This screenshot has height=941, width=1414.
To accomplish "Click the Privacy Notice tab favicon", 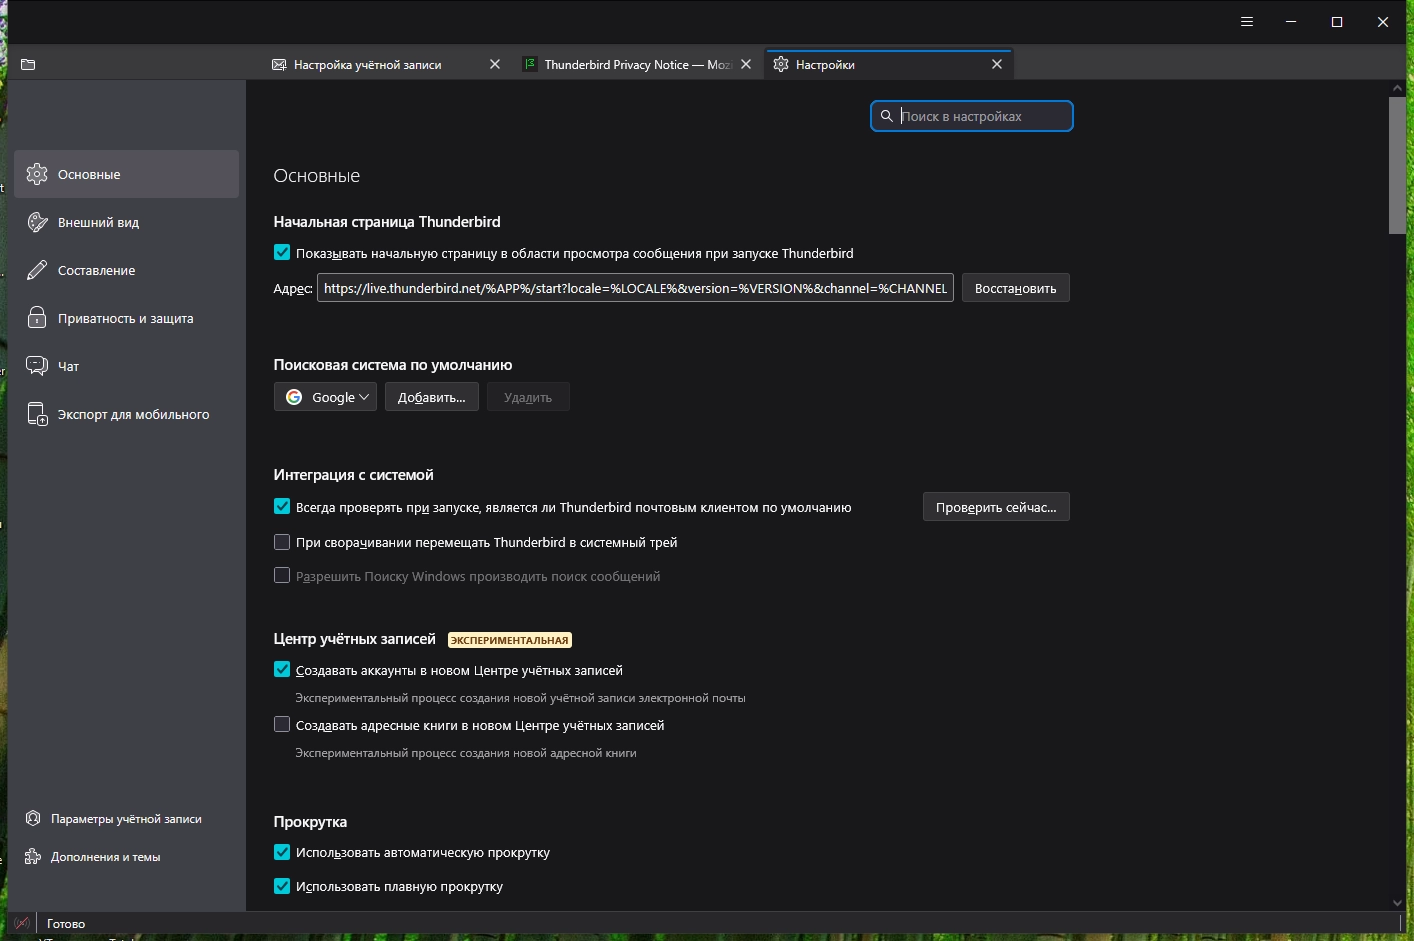I will pyautogui.click(x=530, y=65).
